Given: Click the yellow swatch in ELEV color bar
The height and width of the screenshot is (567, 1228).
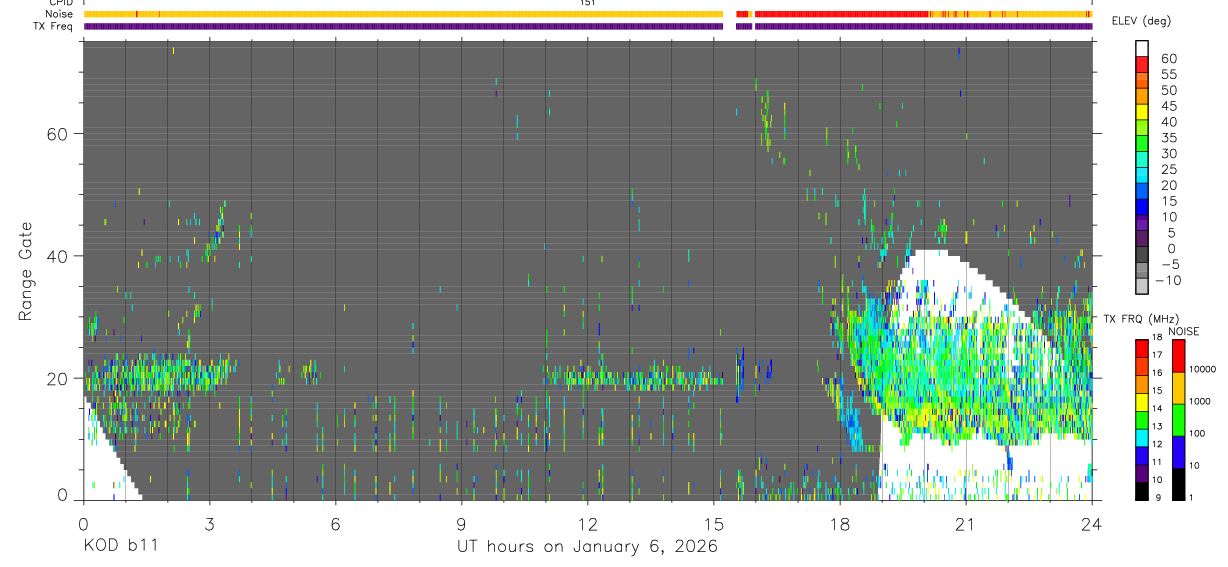Looking at the screenshot, I should (1142, 112).
